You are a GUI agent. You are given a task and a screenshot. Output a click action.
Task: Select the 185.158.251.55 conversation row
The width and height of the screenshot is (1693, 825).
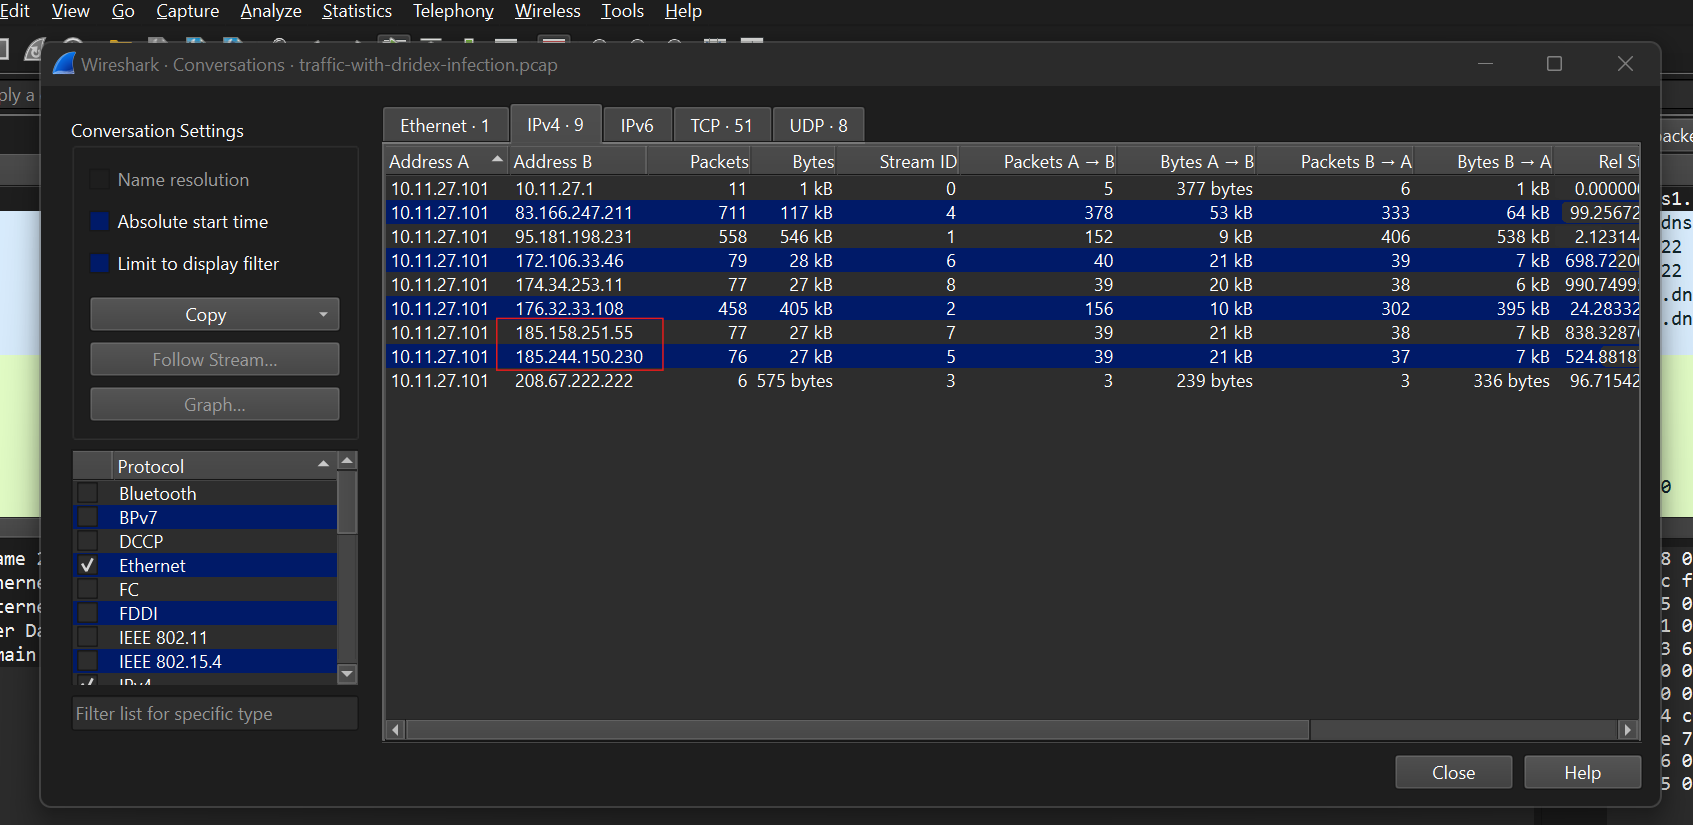(1012, 332)
